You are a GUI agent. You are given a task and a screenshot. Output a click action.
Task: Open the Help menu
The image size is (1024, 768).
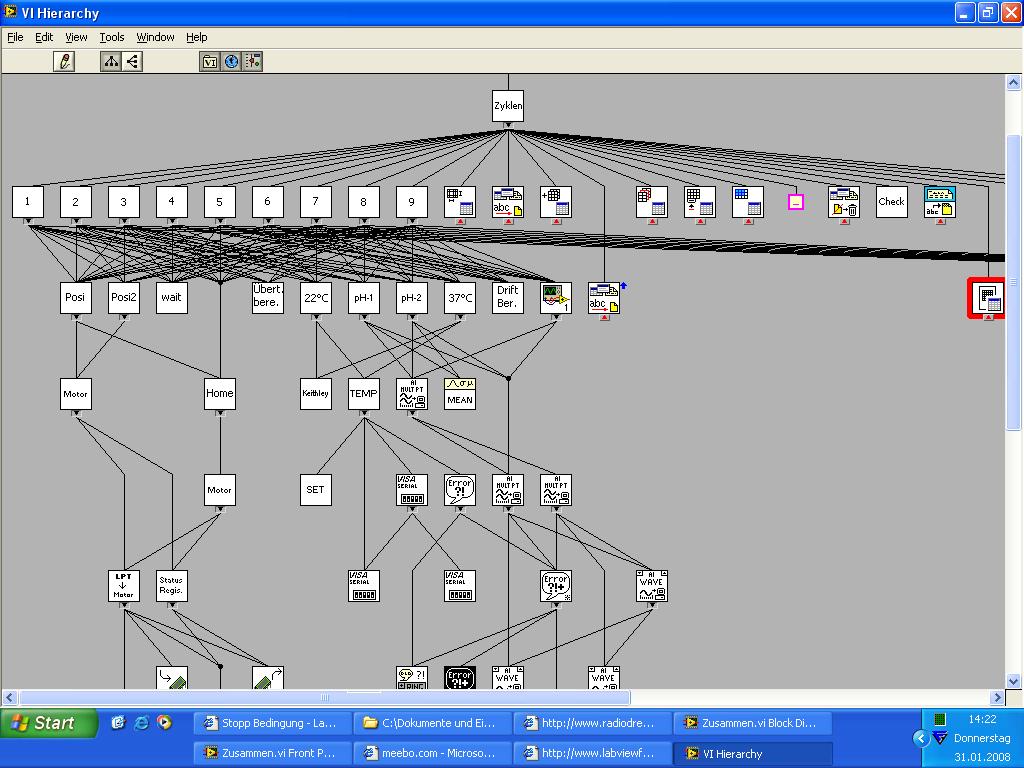tap(197, 37)
